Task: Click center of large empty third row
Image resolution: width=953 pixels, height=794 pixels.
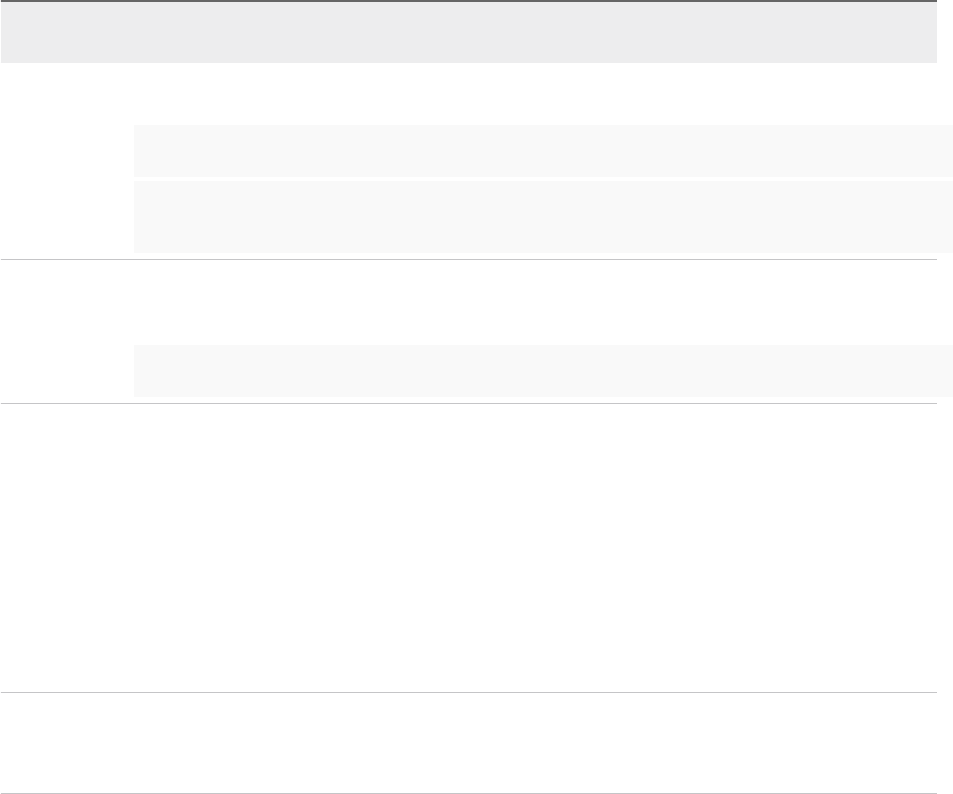Action: pyautogui.click(x=468, y=548)
